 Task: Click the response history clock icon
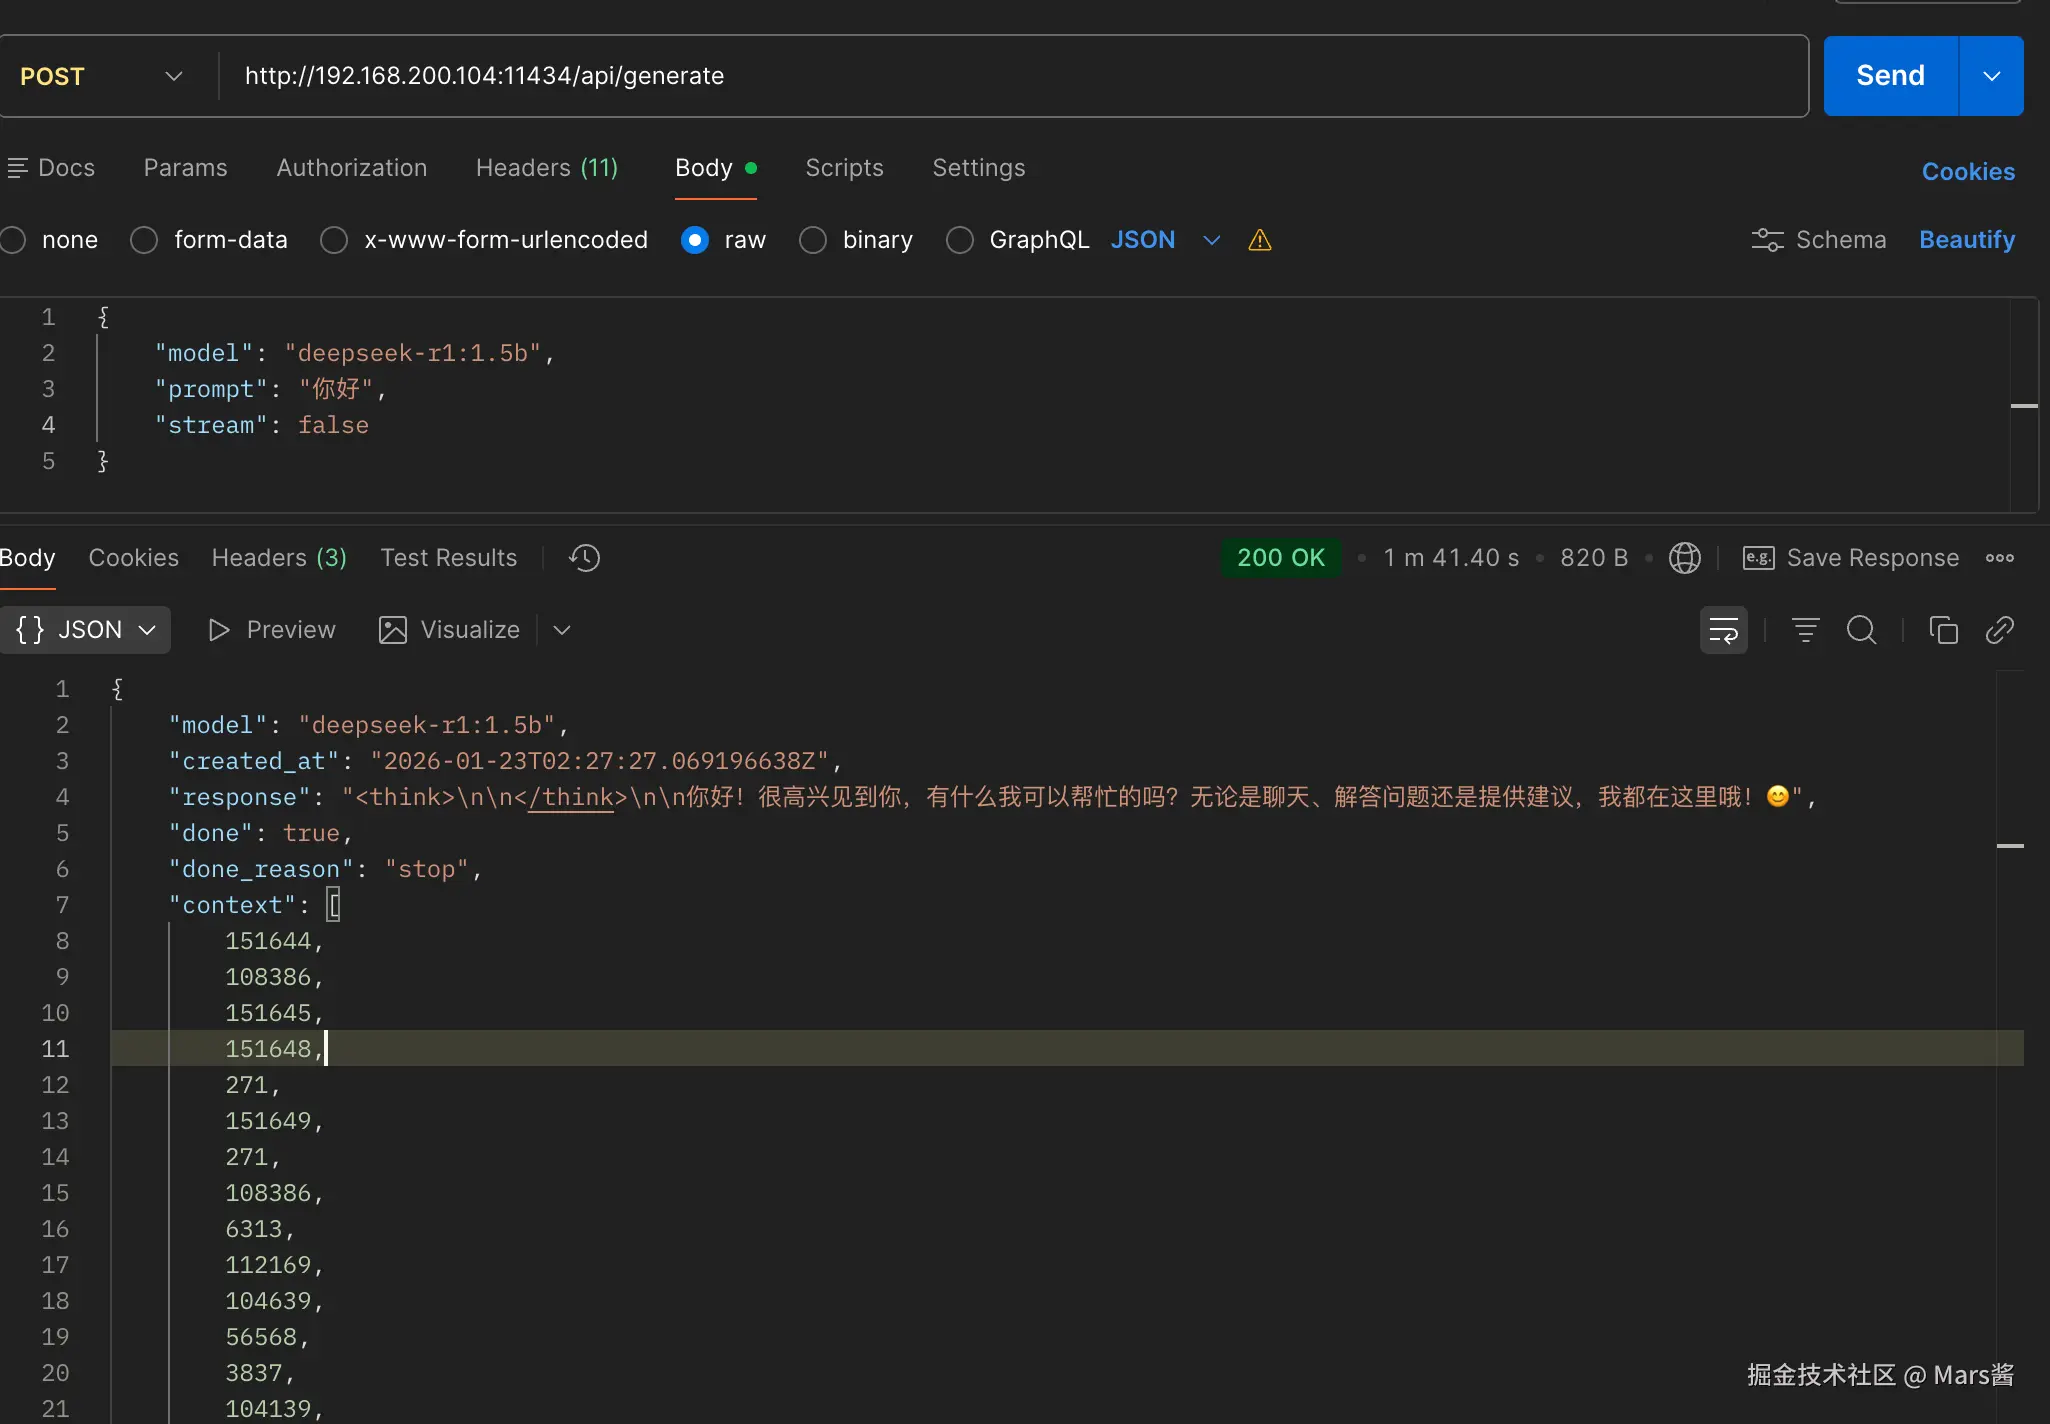pyautogui.click(x=584, y=558)
